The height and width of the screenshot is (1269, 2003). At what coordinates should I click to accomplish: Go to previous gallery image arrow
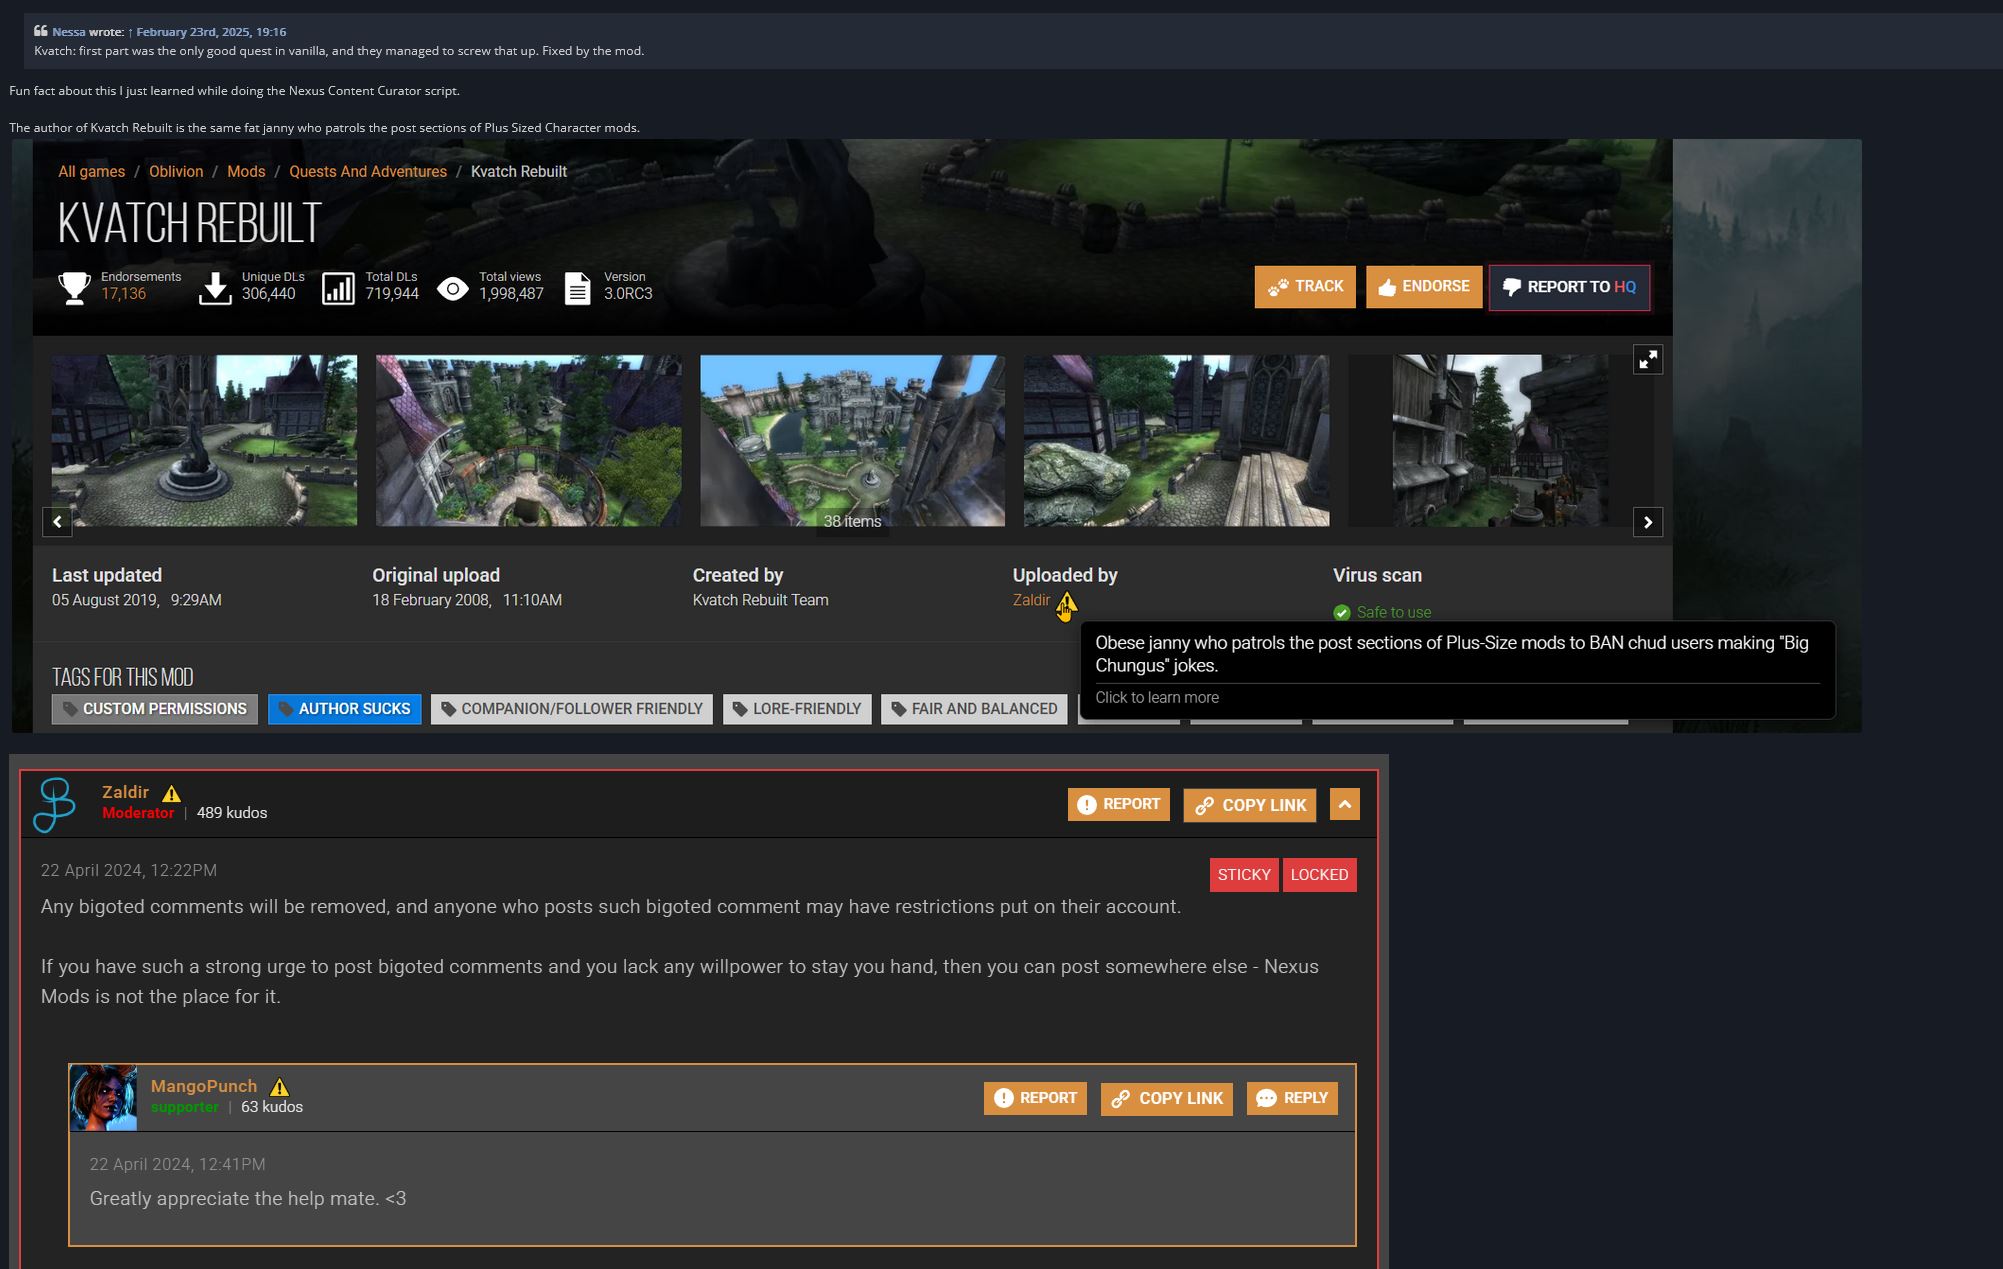(57, 522)
